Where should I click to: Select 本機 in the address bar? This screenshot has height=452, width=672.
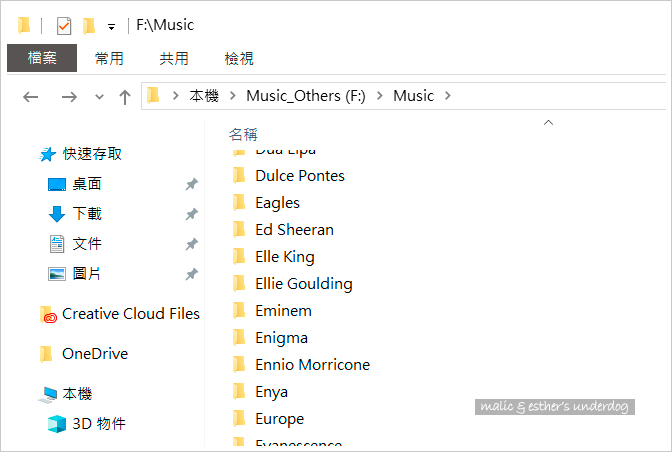point(204,96)
